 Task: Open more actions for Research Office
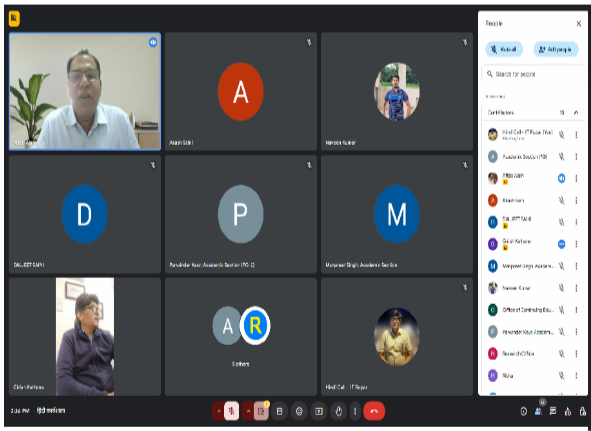576,354
